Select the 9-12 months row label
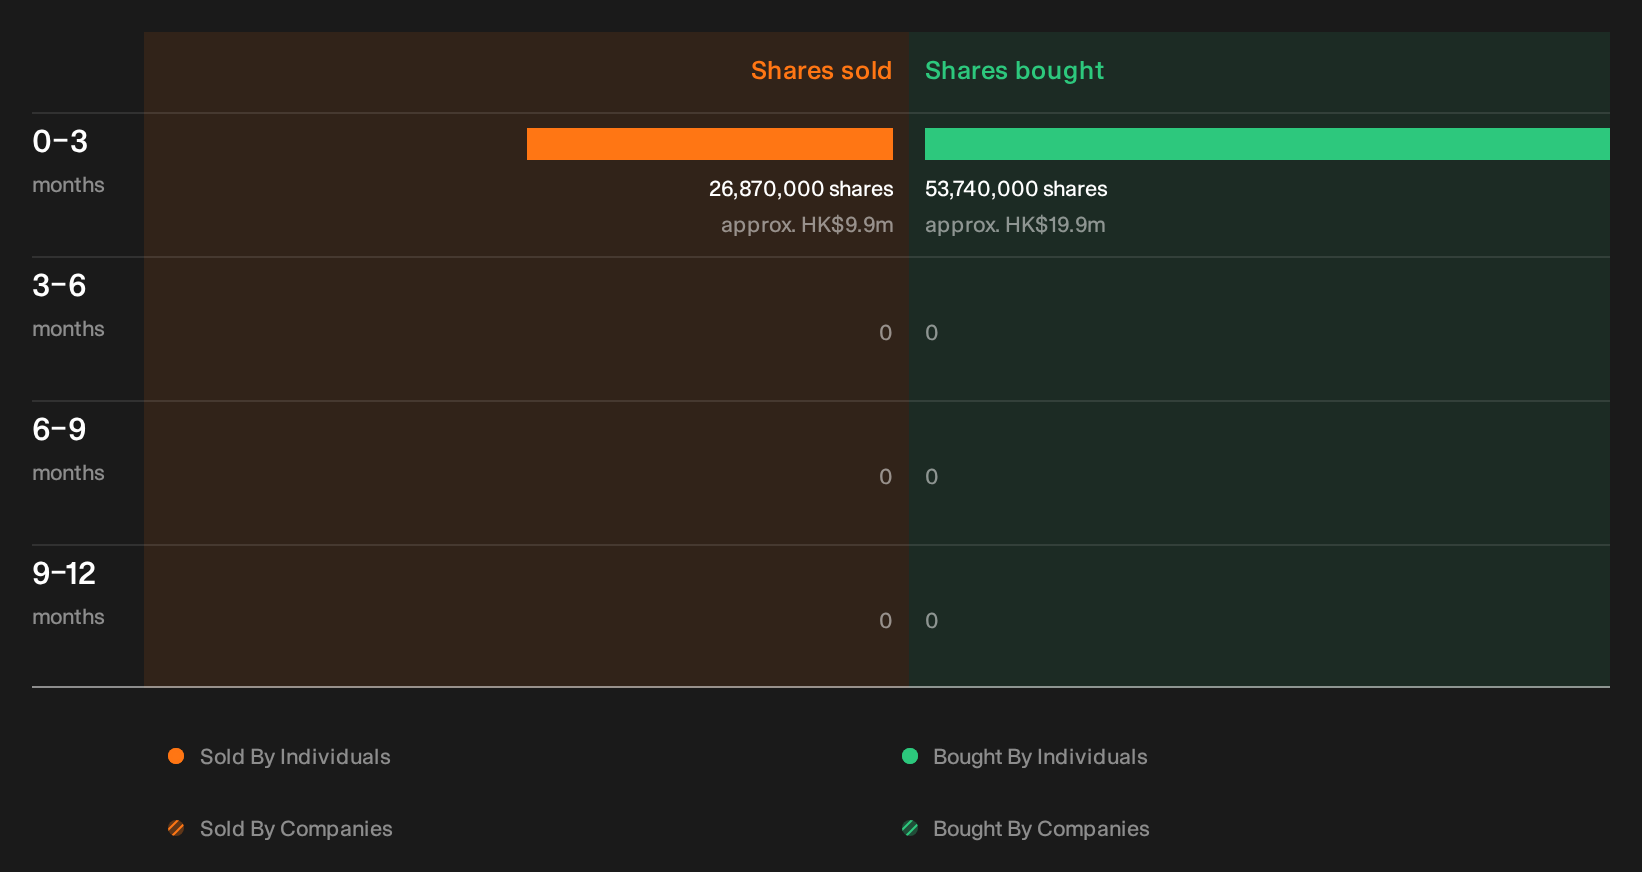The width and height of the screenshot is (1642, 872). coord(68,593)
